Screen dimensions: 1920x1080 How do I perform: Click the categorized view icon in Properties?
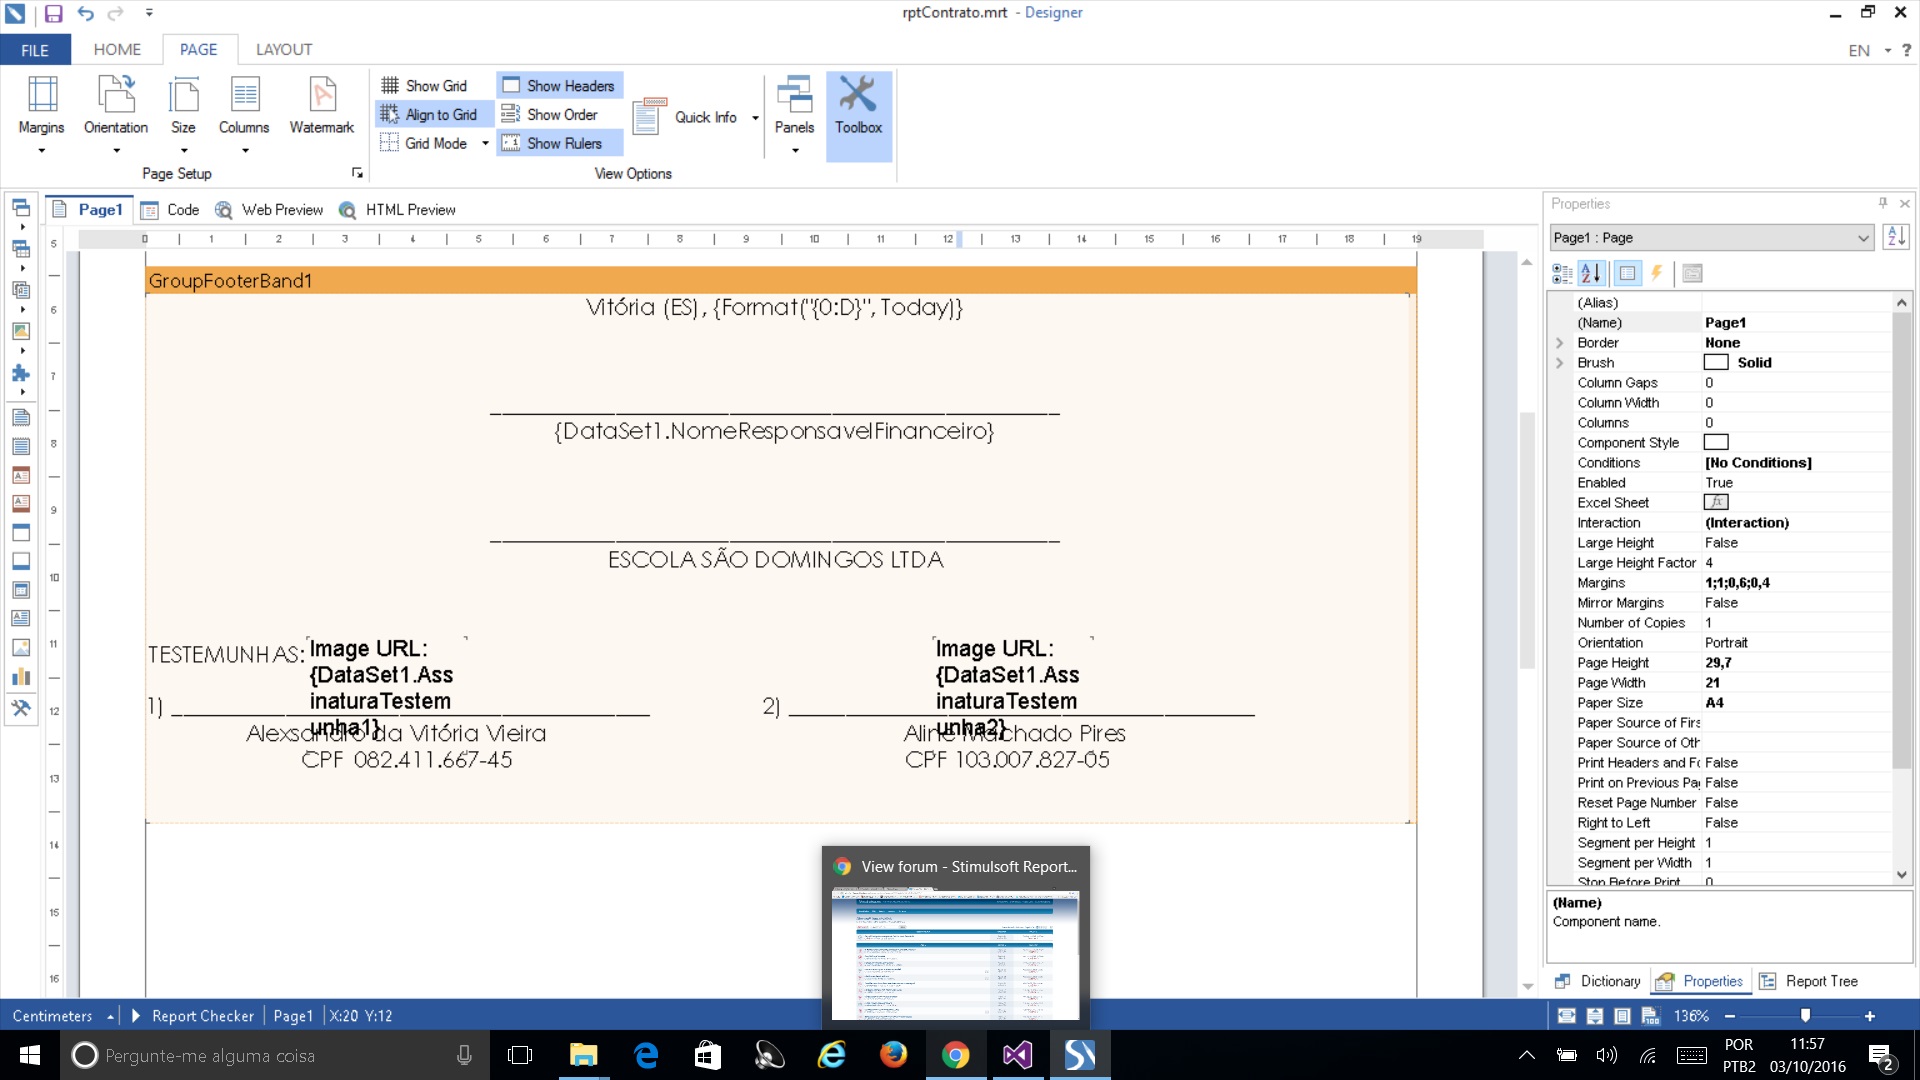coord(1562,273)
